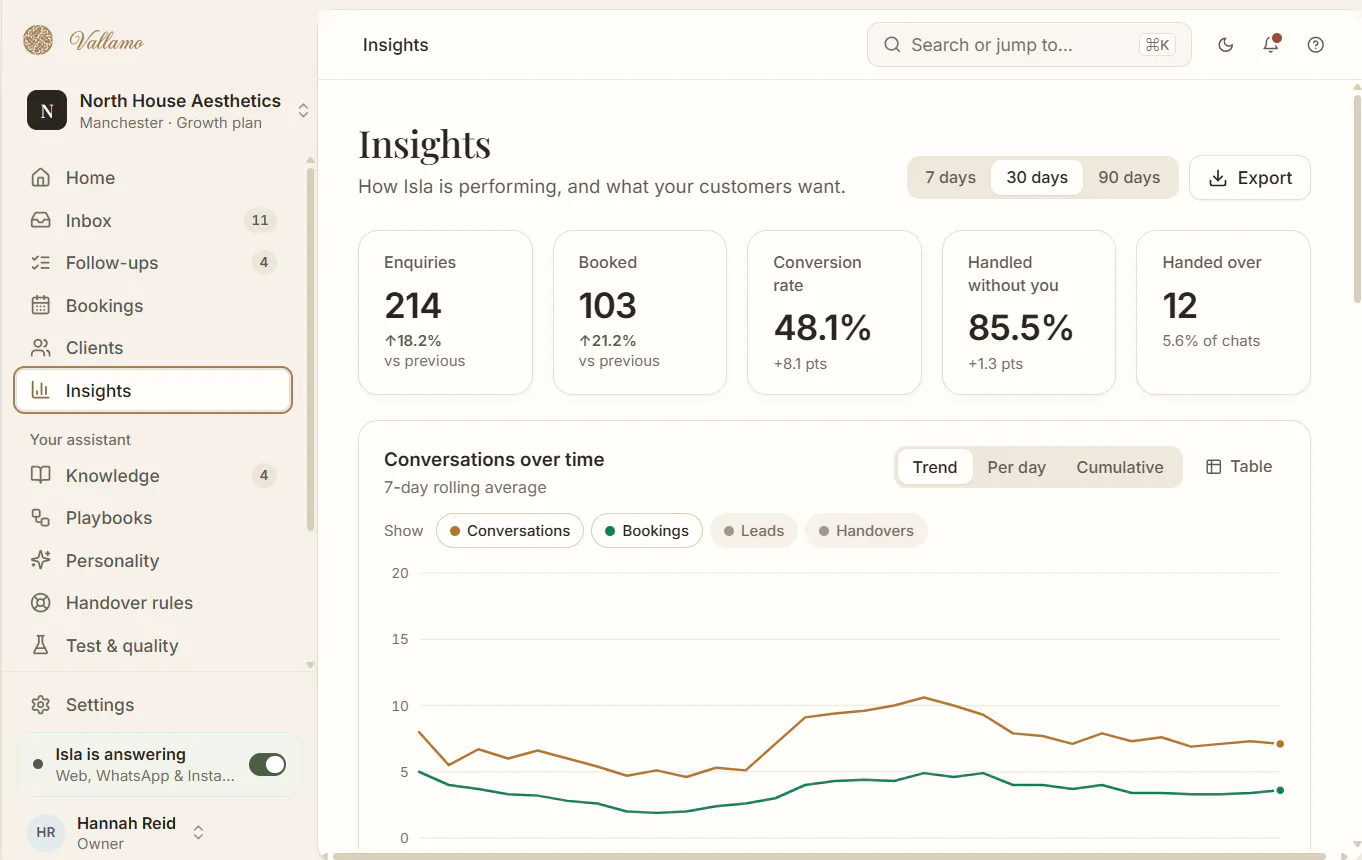Click the Clients people icon
The image size is (1362, 860).
[x=41, y=348]
